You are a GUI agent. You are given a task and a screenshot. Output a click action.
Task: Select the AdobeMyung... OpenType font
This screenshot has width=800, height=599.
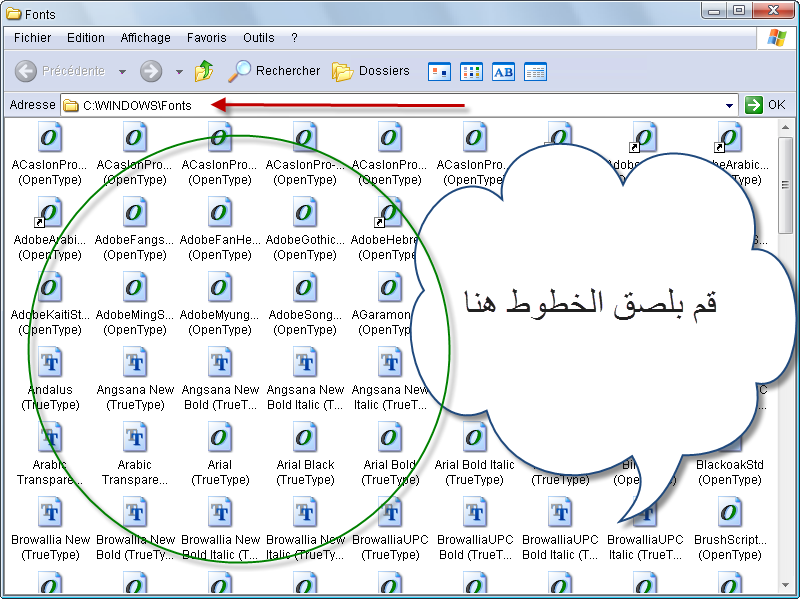(220, 303)
